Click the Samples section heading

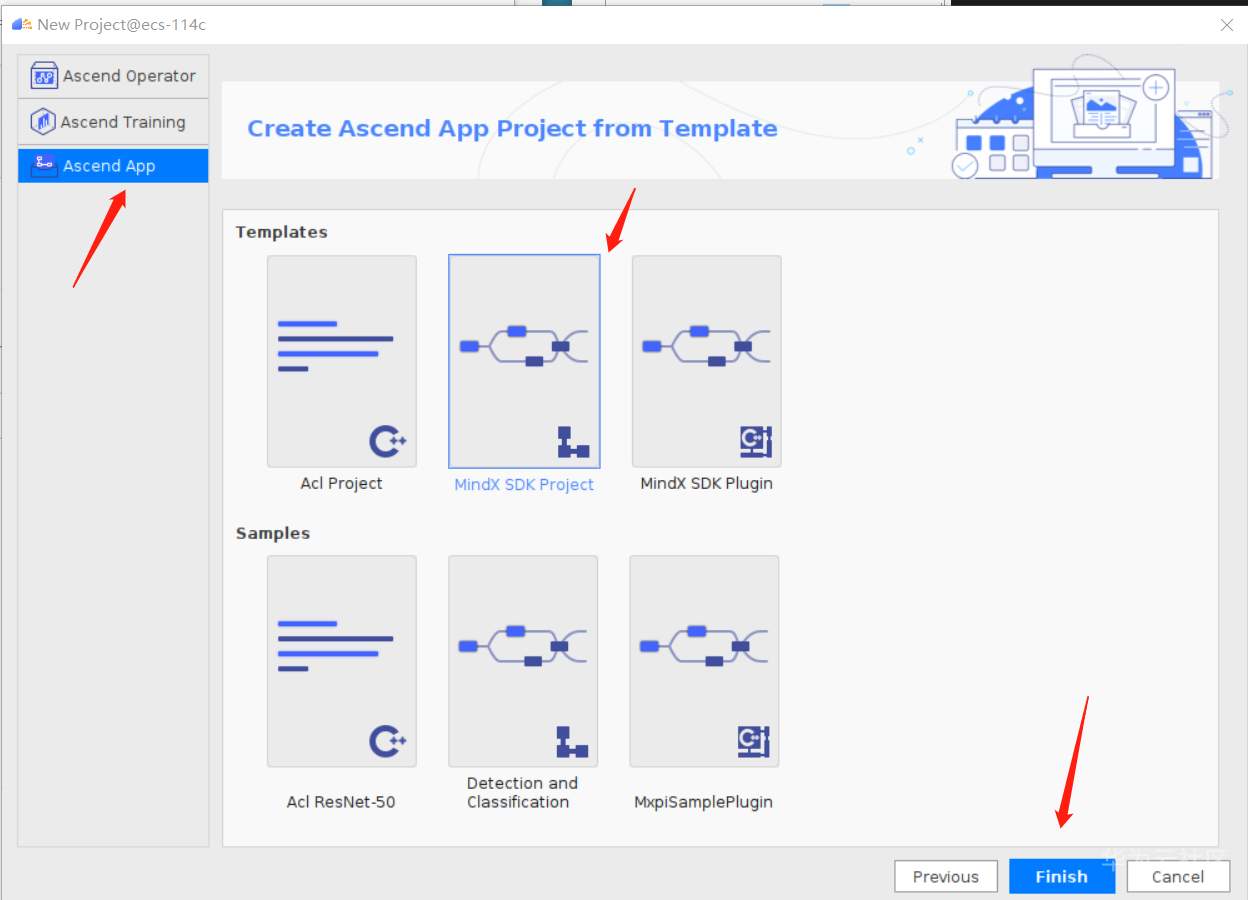[x=273, y=533]
